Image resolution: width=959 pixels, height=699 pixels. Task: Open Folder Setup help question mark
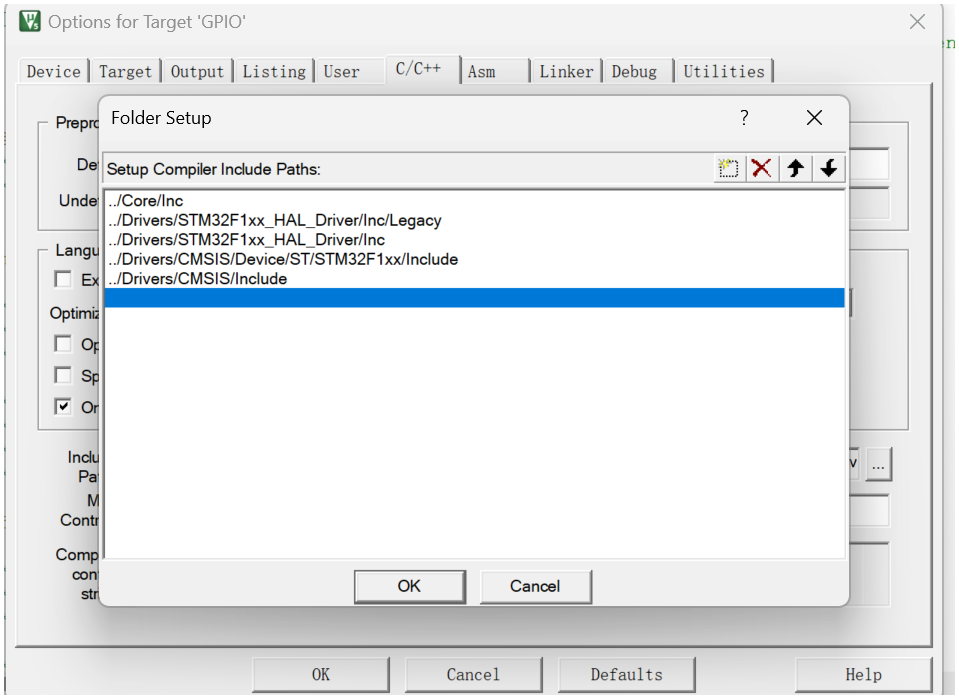click(x=744, y=117)
